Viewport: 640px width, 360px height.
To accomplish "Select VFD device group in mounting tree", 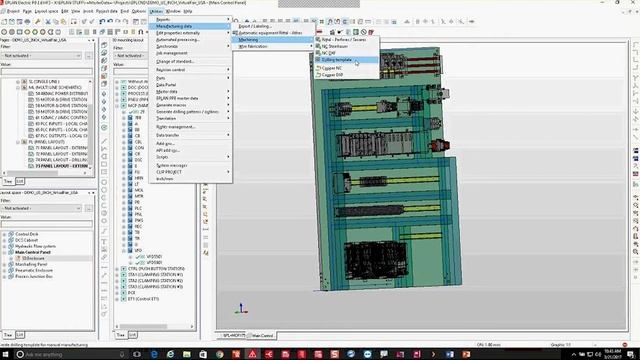I will tap(138, 251).
